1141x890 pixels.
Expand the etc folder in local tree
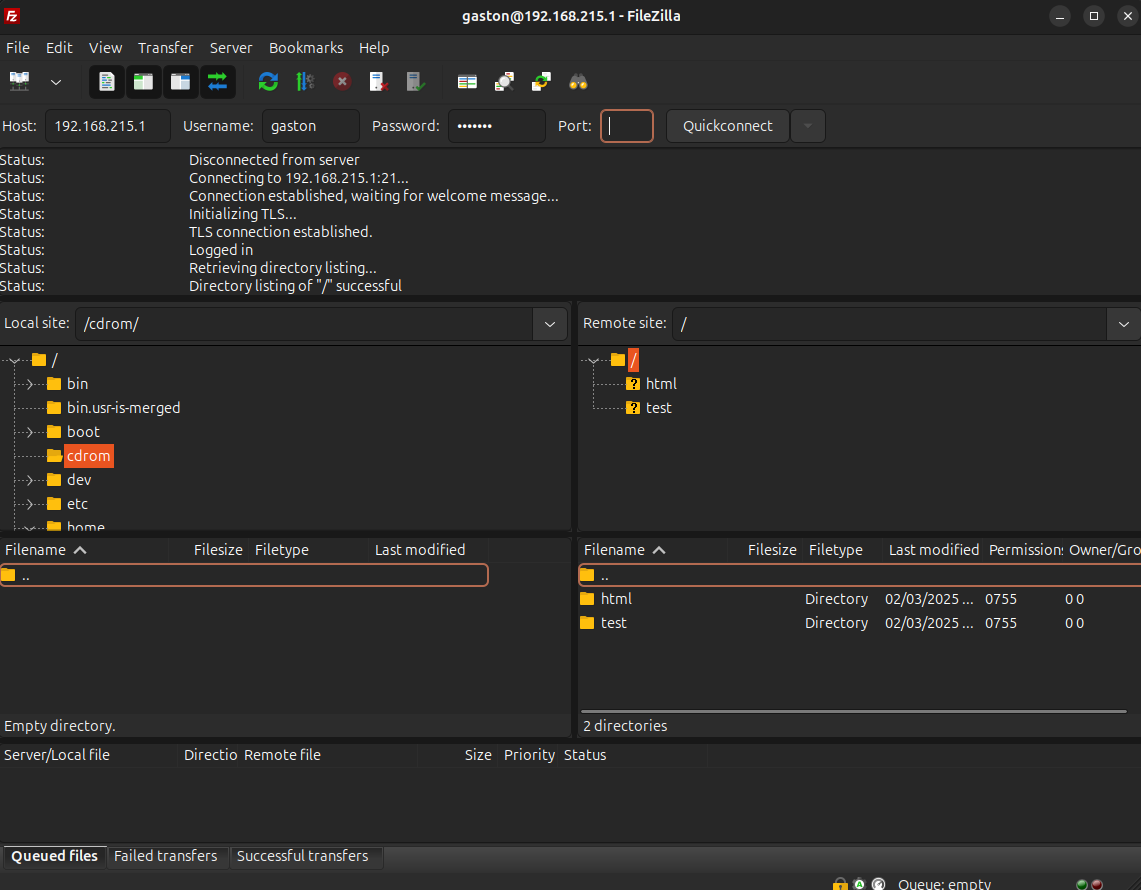(x=28, y=504)
